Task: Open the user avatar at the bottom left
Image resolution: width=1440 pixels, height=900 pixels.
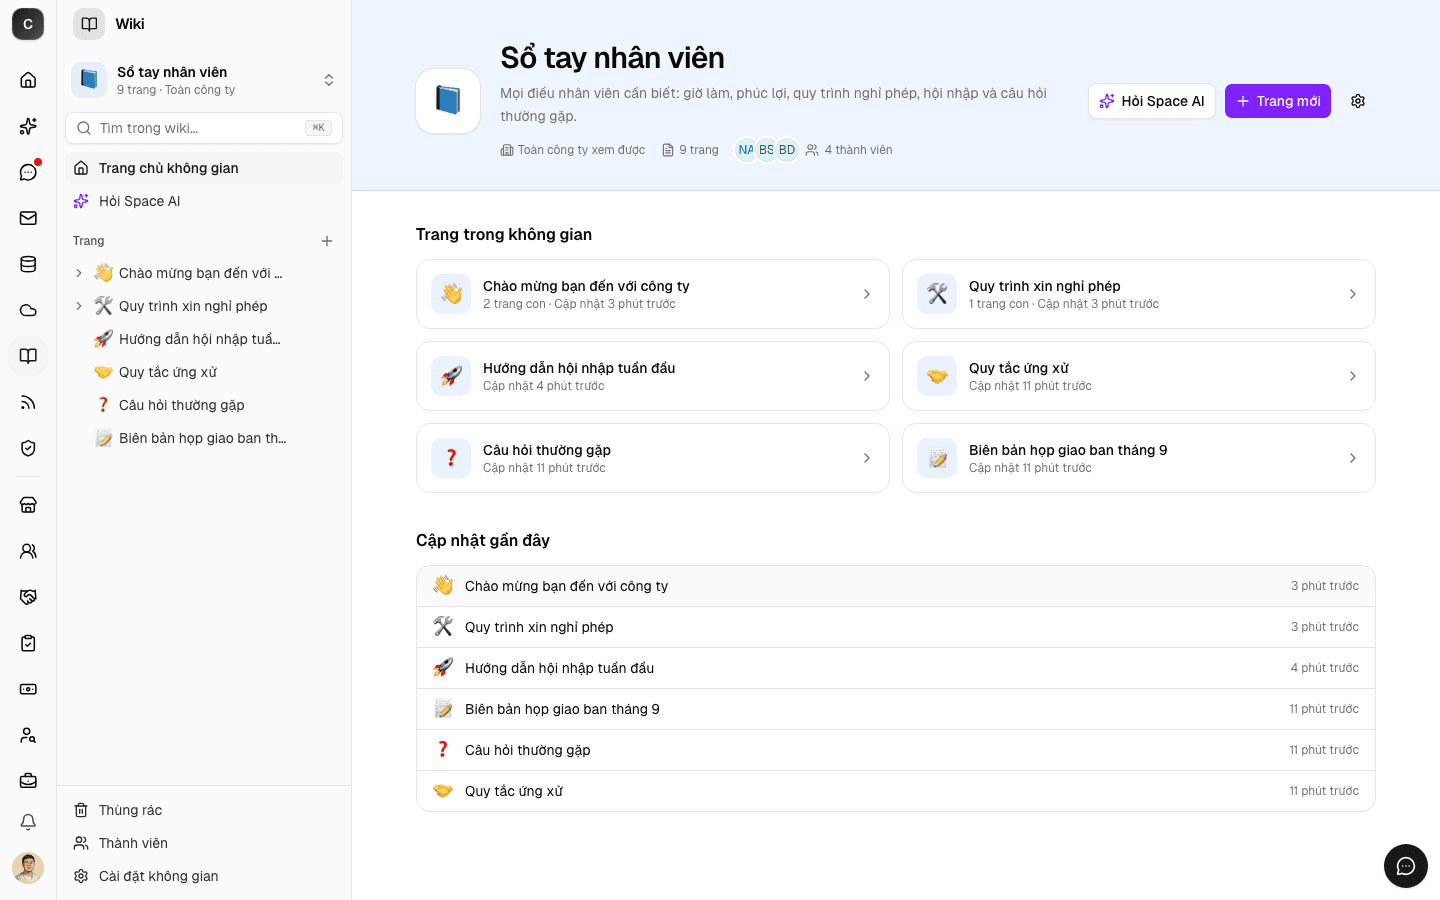Action: [x=28, y=868]
